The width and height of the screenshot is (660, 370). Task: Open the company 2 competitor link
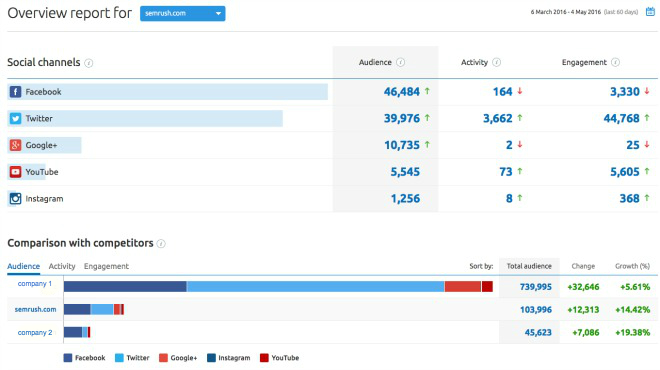click(x=35, y=333)
